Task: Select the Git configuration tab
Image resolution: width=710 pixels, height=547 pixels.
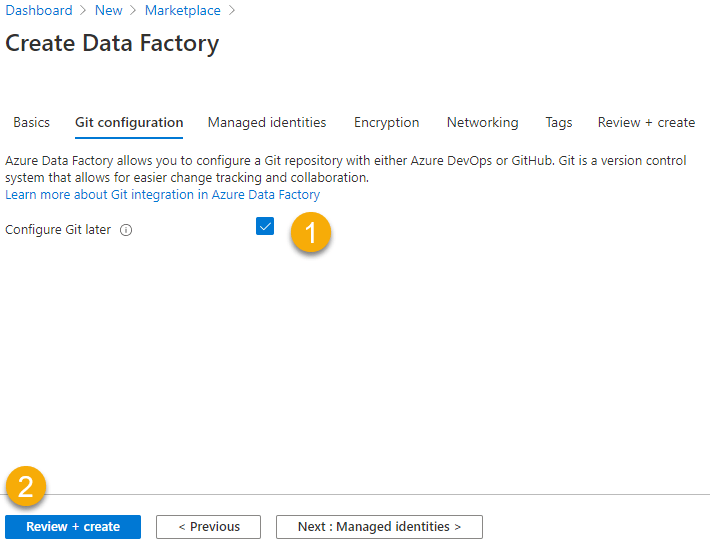Action: (129, 123)
